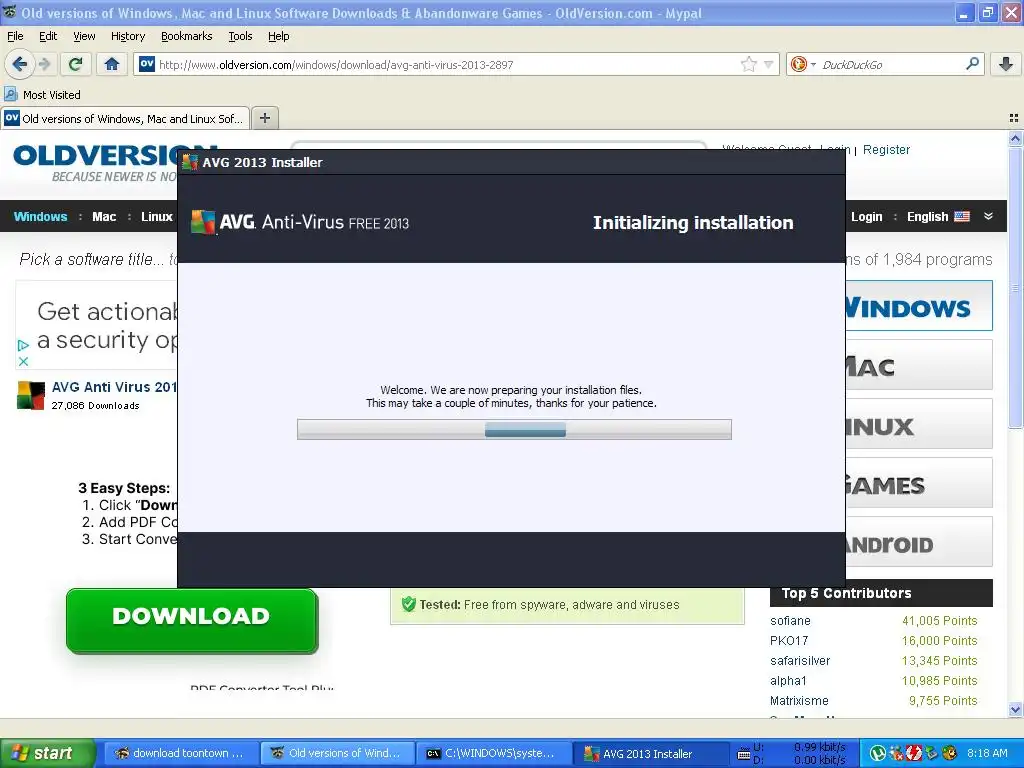Click the AVG logo in installer header
This screenshot has height=768, width=1024.
coord(203,222)
